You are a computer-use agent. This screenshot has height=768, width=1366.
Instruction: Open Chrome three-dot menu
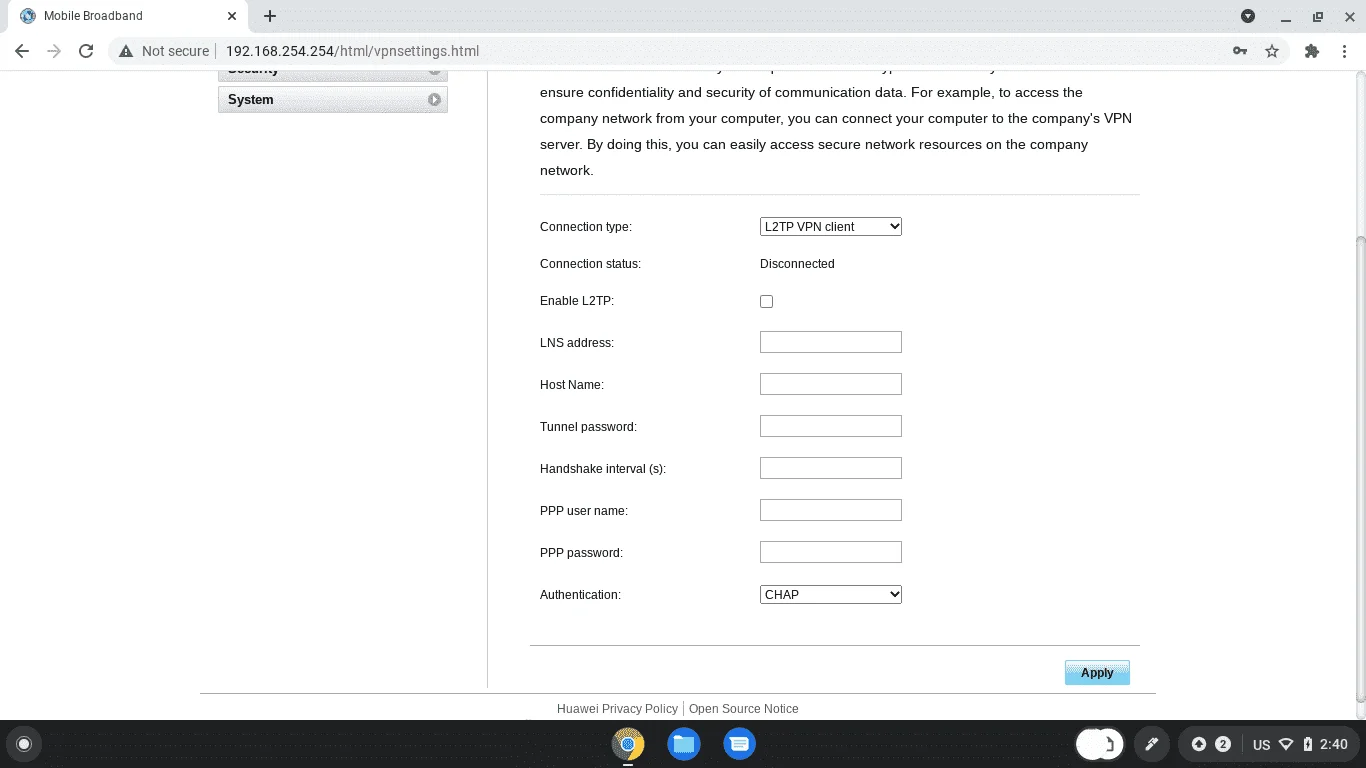click(x=1344, y=51)
